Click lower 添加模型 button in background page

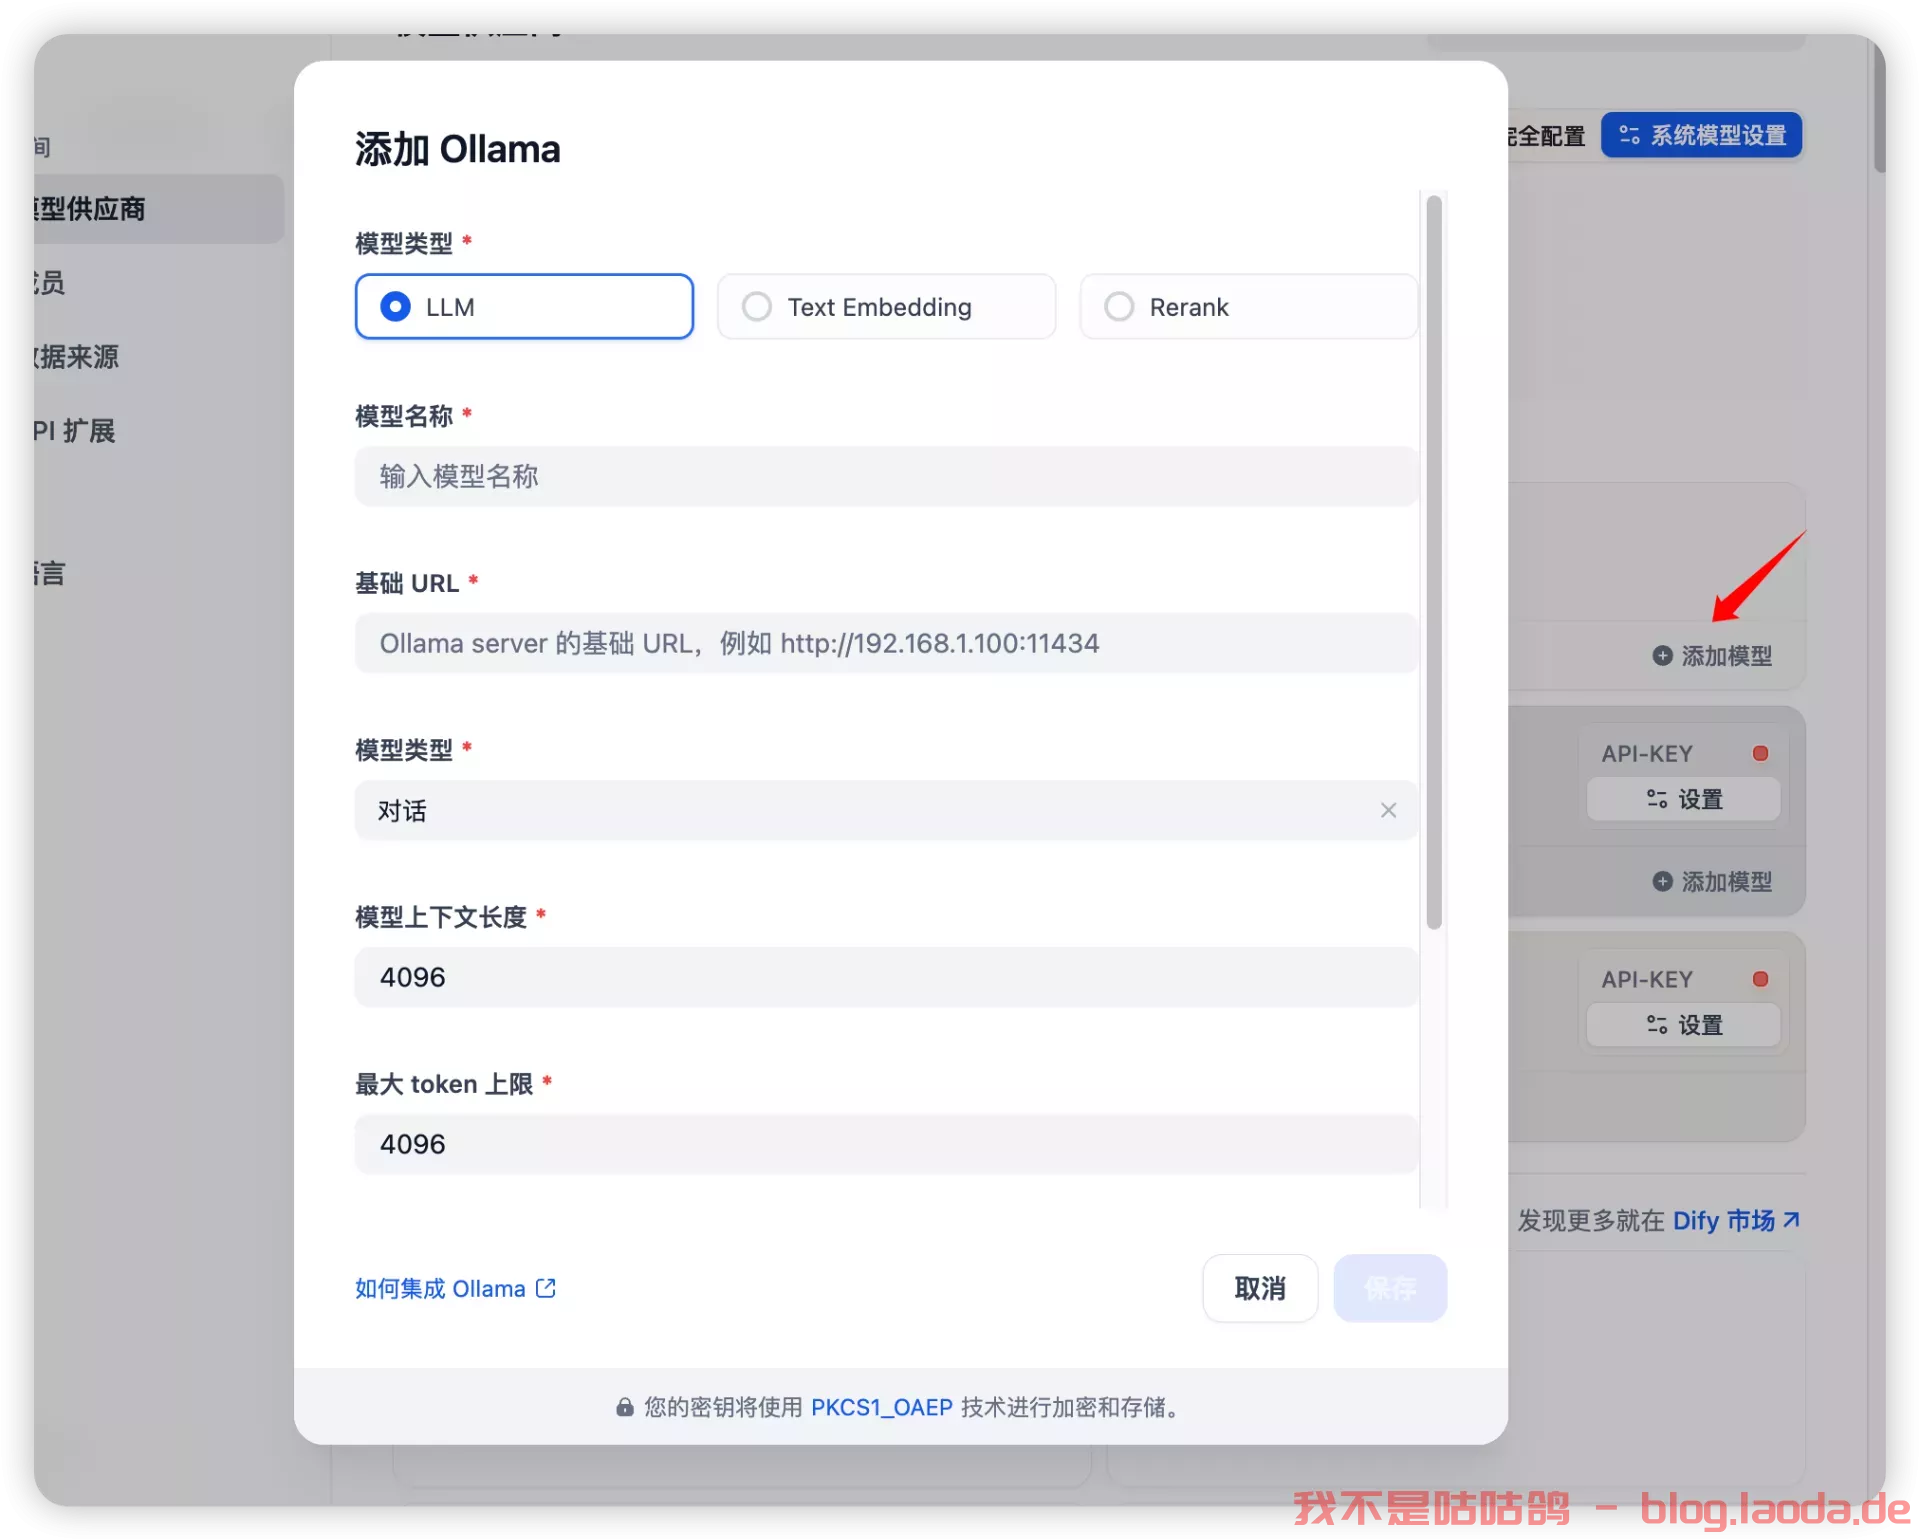click(1712, 882)
